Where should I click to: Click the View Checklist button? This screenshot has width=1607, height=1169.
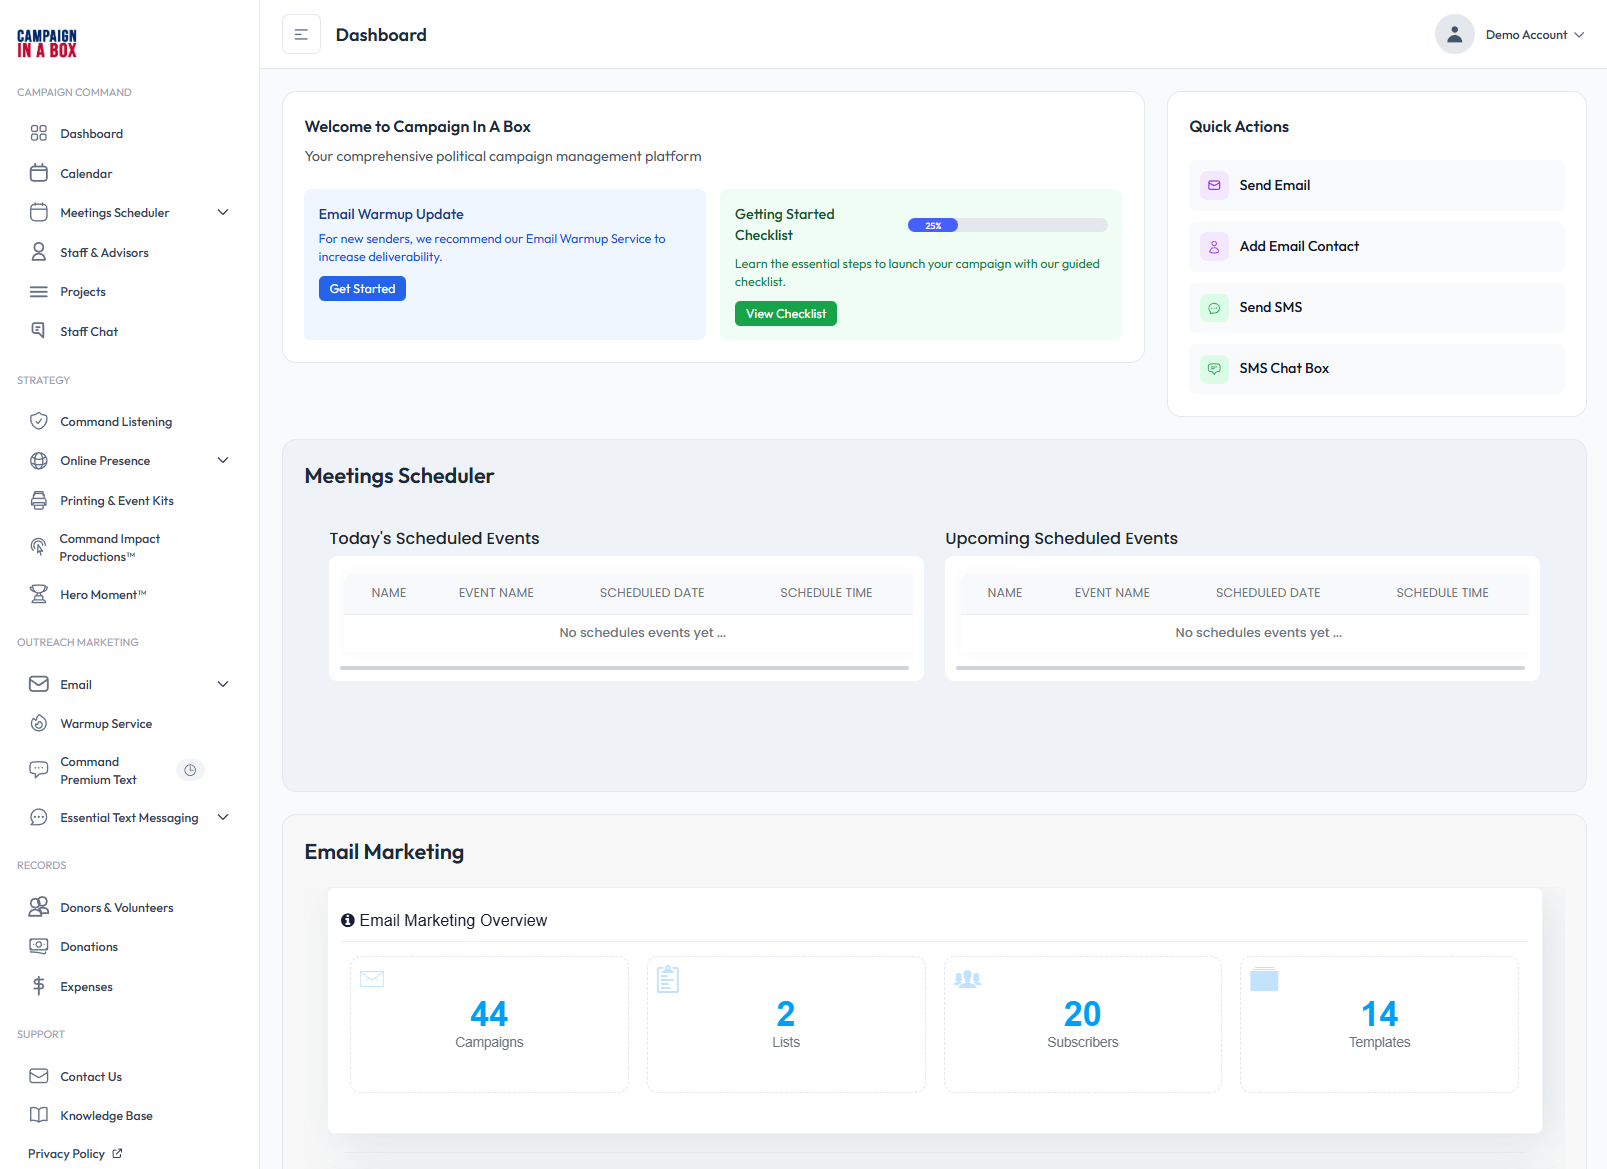(786, 314)
